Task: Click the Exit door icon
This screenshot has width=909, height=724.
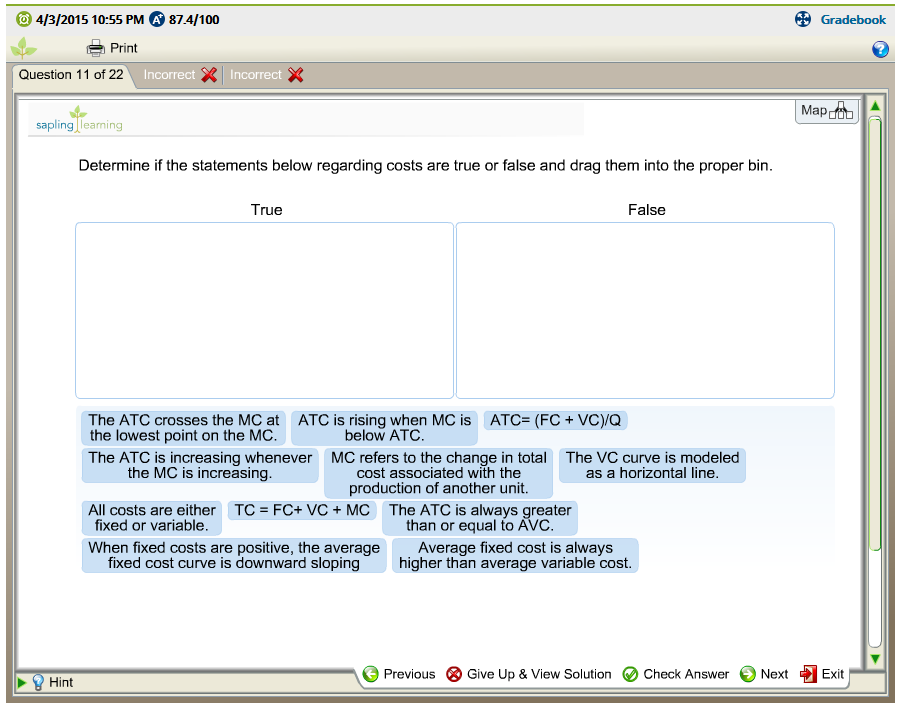Action: 808,674
